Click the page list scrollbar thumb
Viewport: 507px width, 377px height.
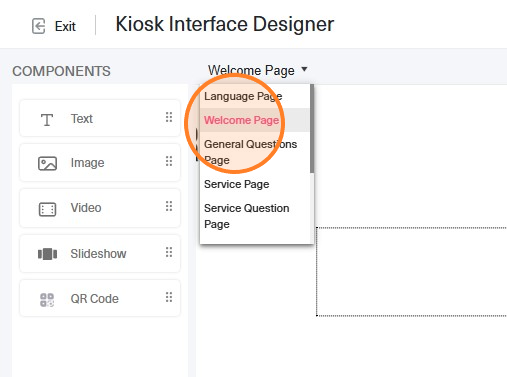tap(312, 129)
